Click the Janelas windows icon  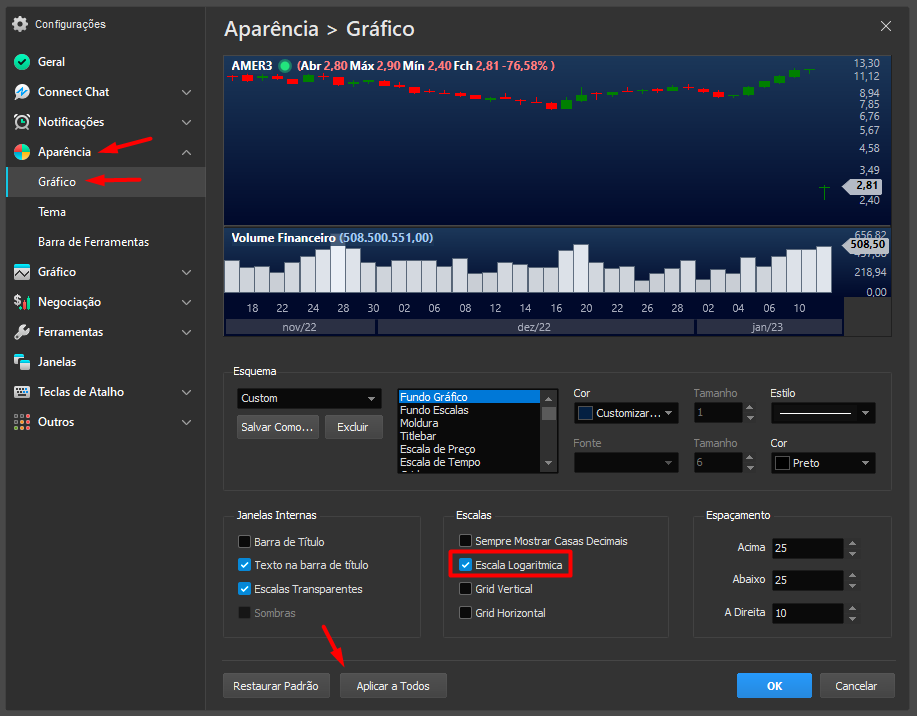22,362
